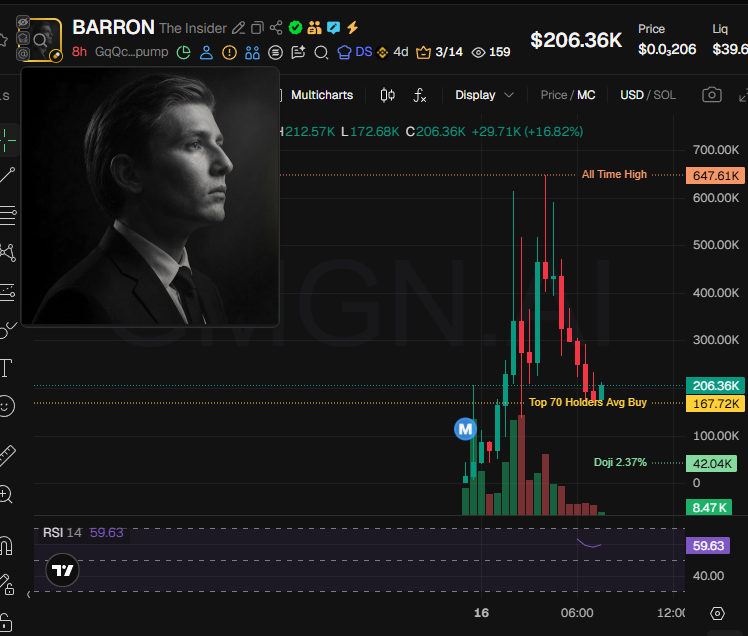This screenshot has height=636, width=748.
Task: Click the edit pencil icon beside The Insider
Action: [x=239, y=28]
